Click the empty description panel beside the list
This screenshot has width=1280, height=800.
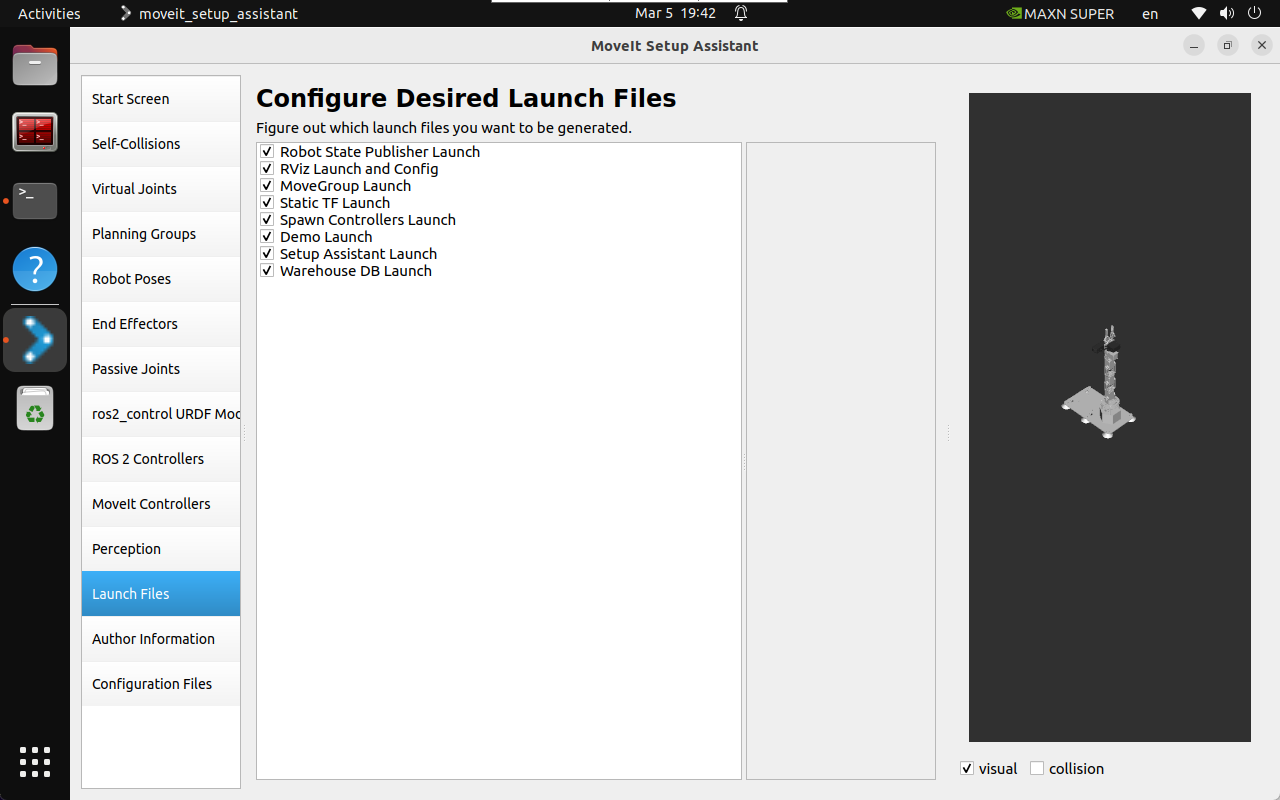click(841, 461)
